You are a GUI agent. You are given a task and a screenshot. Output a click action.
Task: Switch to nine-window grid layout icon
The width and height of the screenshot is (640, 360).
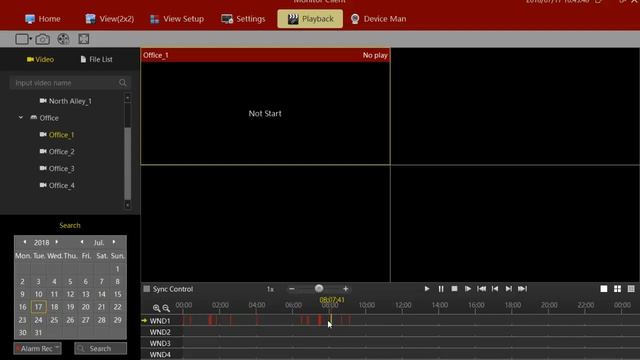631,289
